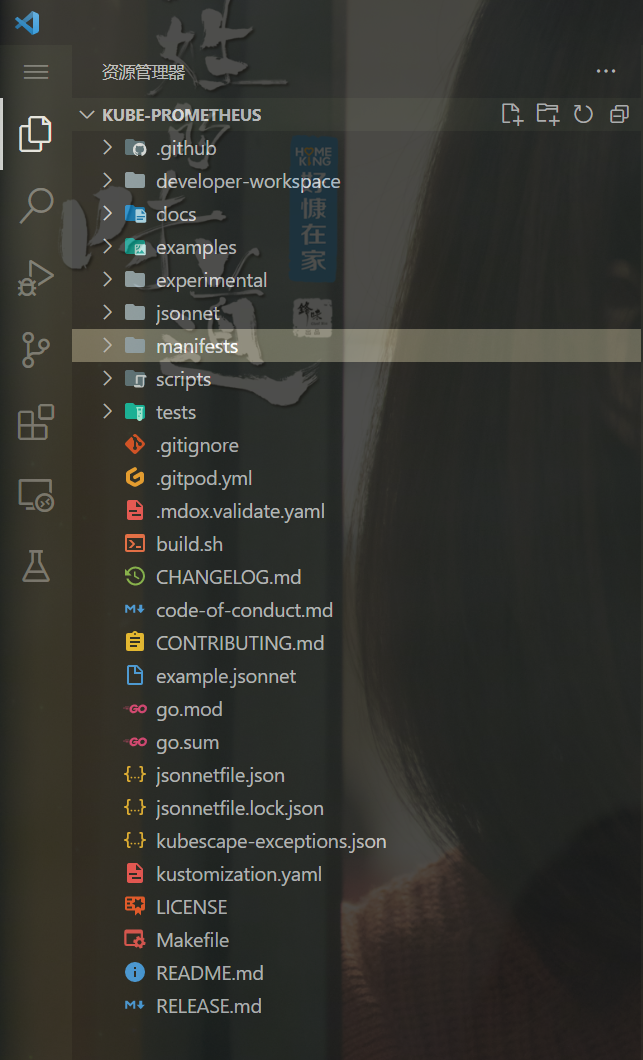Open the Run and Debug view

[x=35, y=278]
